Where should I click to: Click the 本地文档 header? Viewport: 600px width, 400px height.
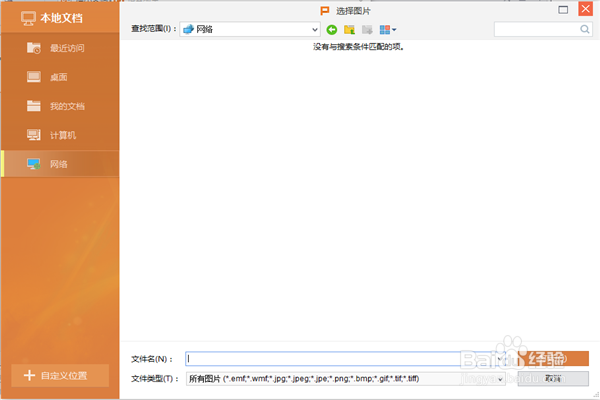pos(52,18)
